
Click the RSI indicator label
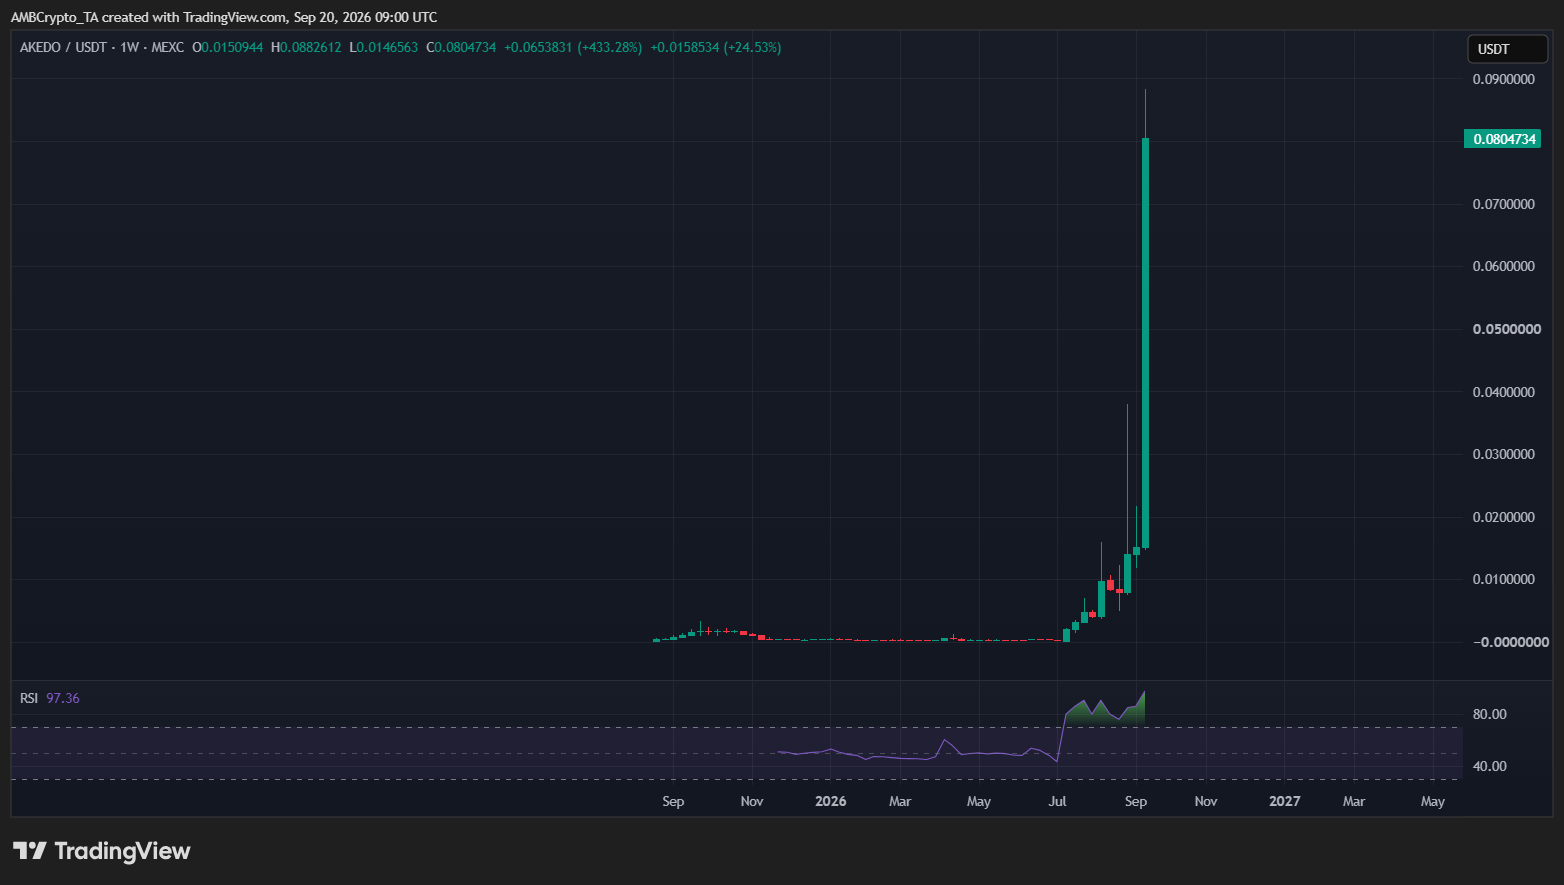pyautogui.click(x=29, y=698)
